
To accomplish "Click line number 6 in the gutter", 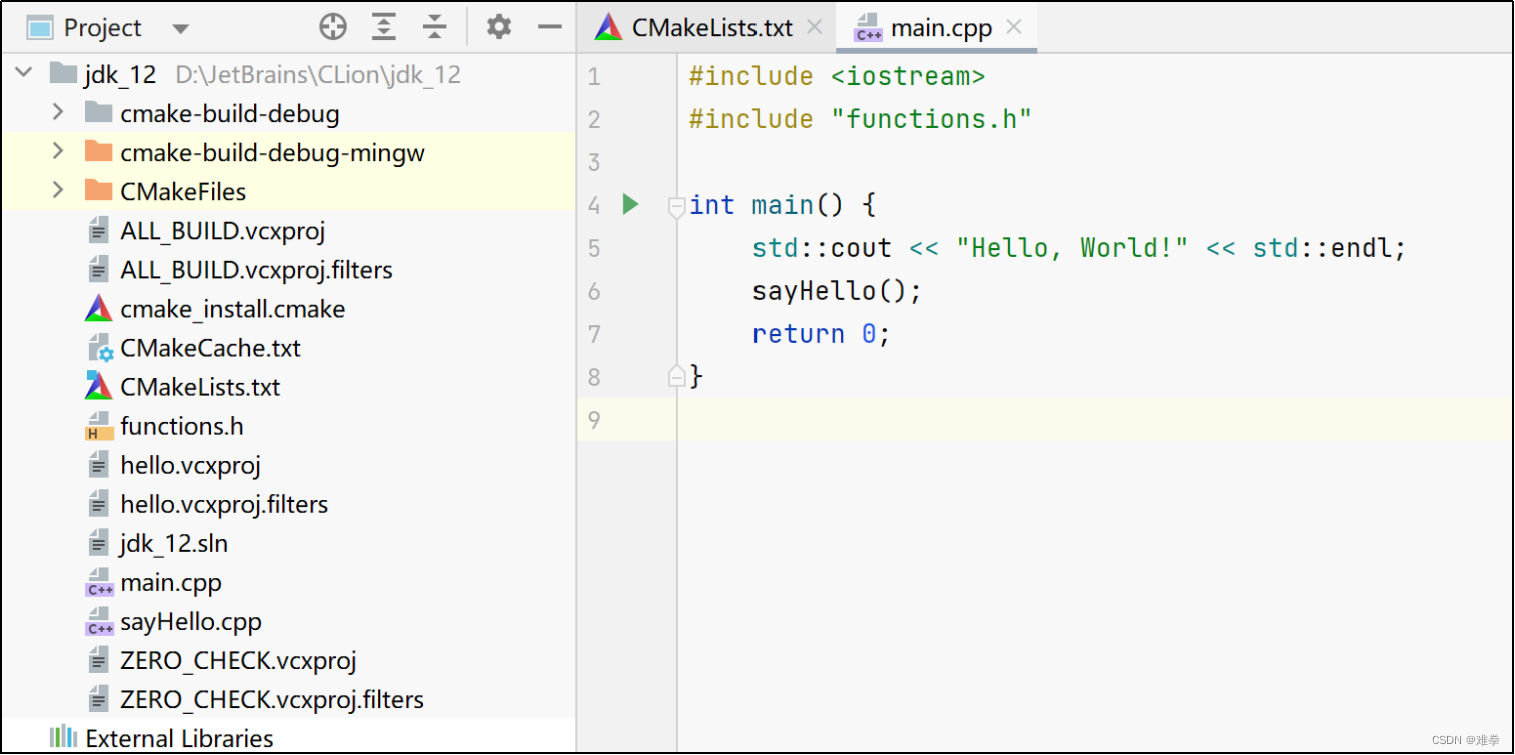I will pos(594,291).
